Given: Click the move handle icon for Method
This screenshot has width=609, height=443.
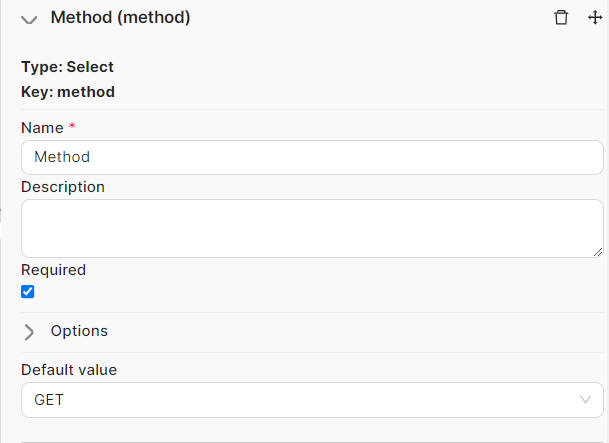Looking at the screenshot, I should [595, 18].
